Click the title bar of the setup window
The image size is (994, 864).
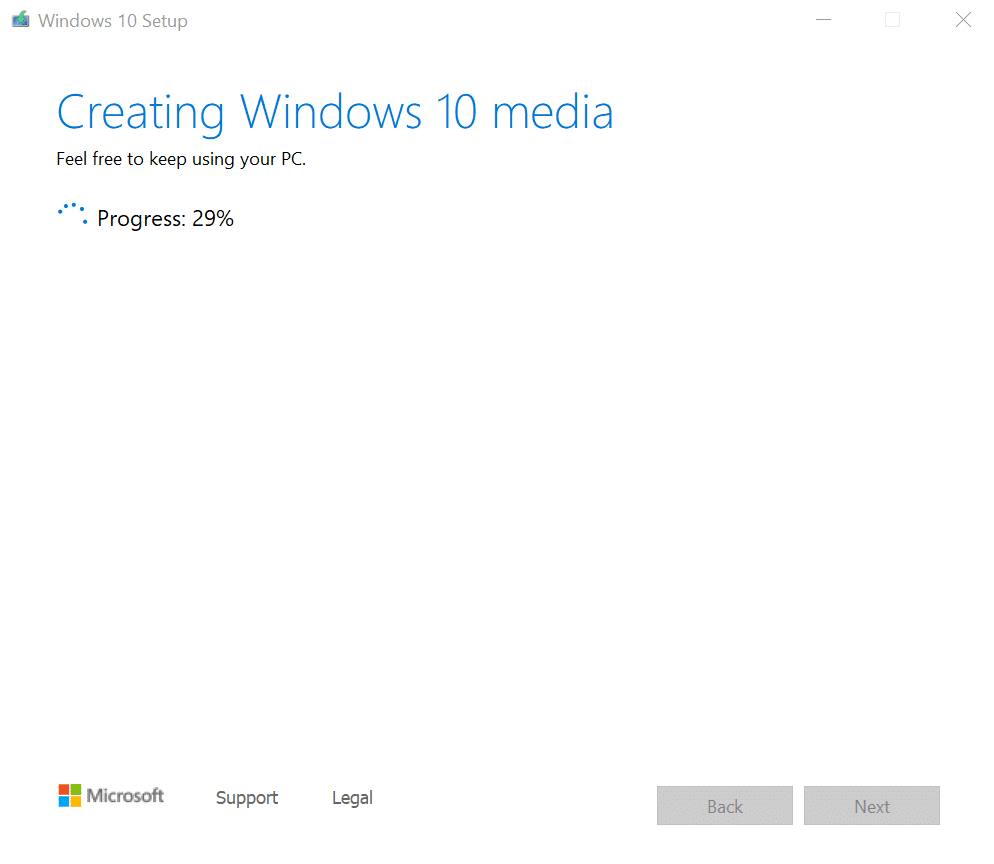coord(500,19)
